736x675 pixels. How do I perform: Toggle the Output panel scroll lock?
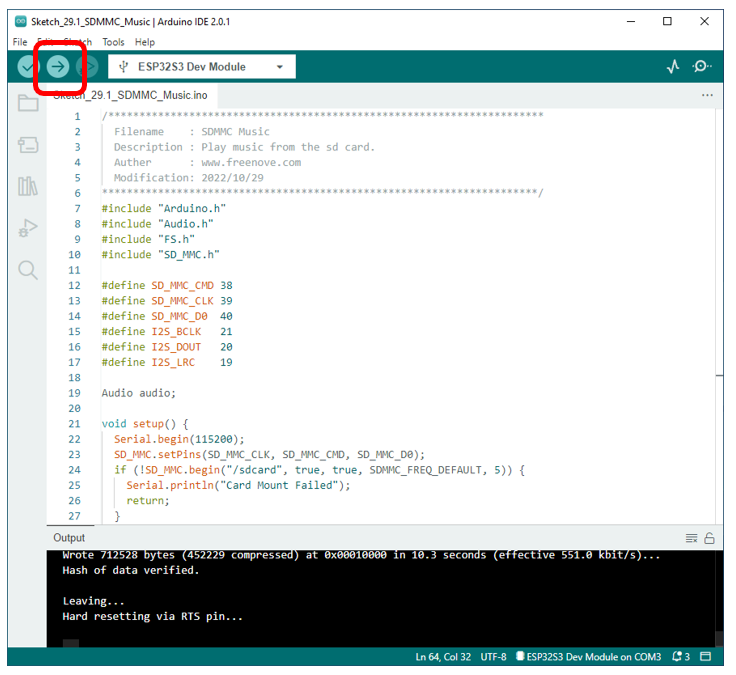(709, 538)
